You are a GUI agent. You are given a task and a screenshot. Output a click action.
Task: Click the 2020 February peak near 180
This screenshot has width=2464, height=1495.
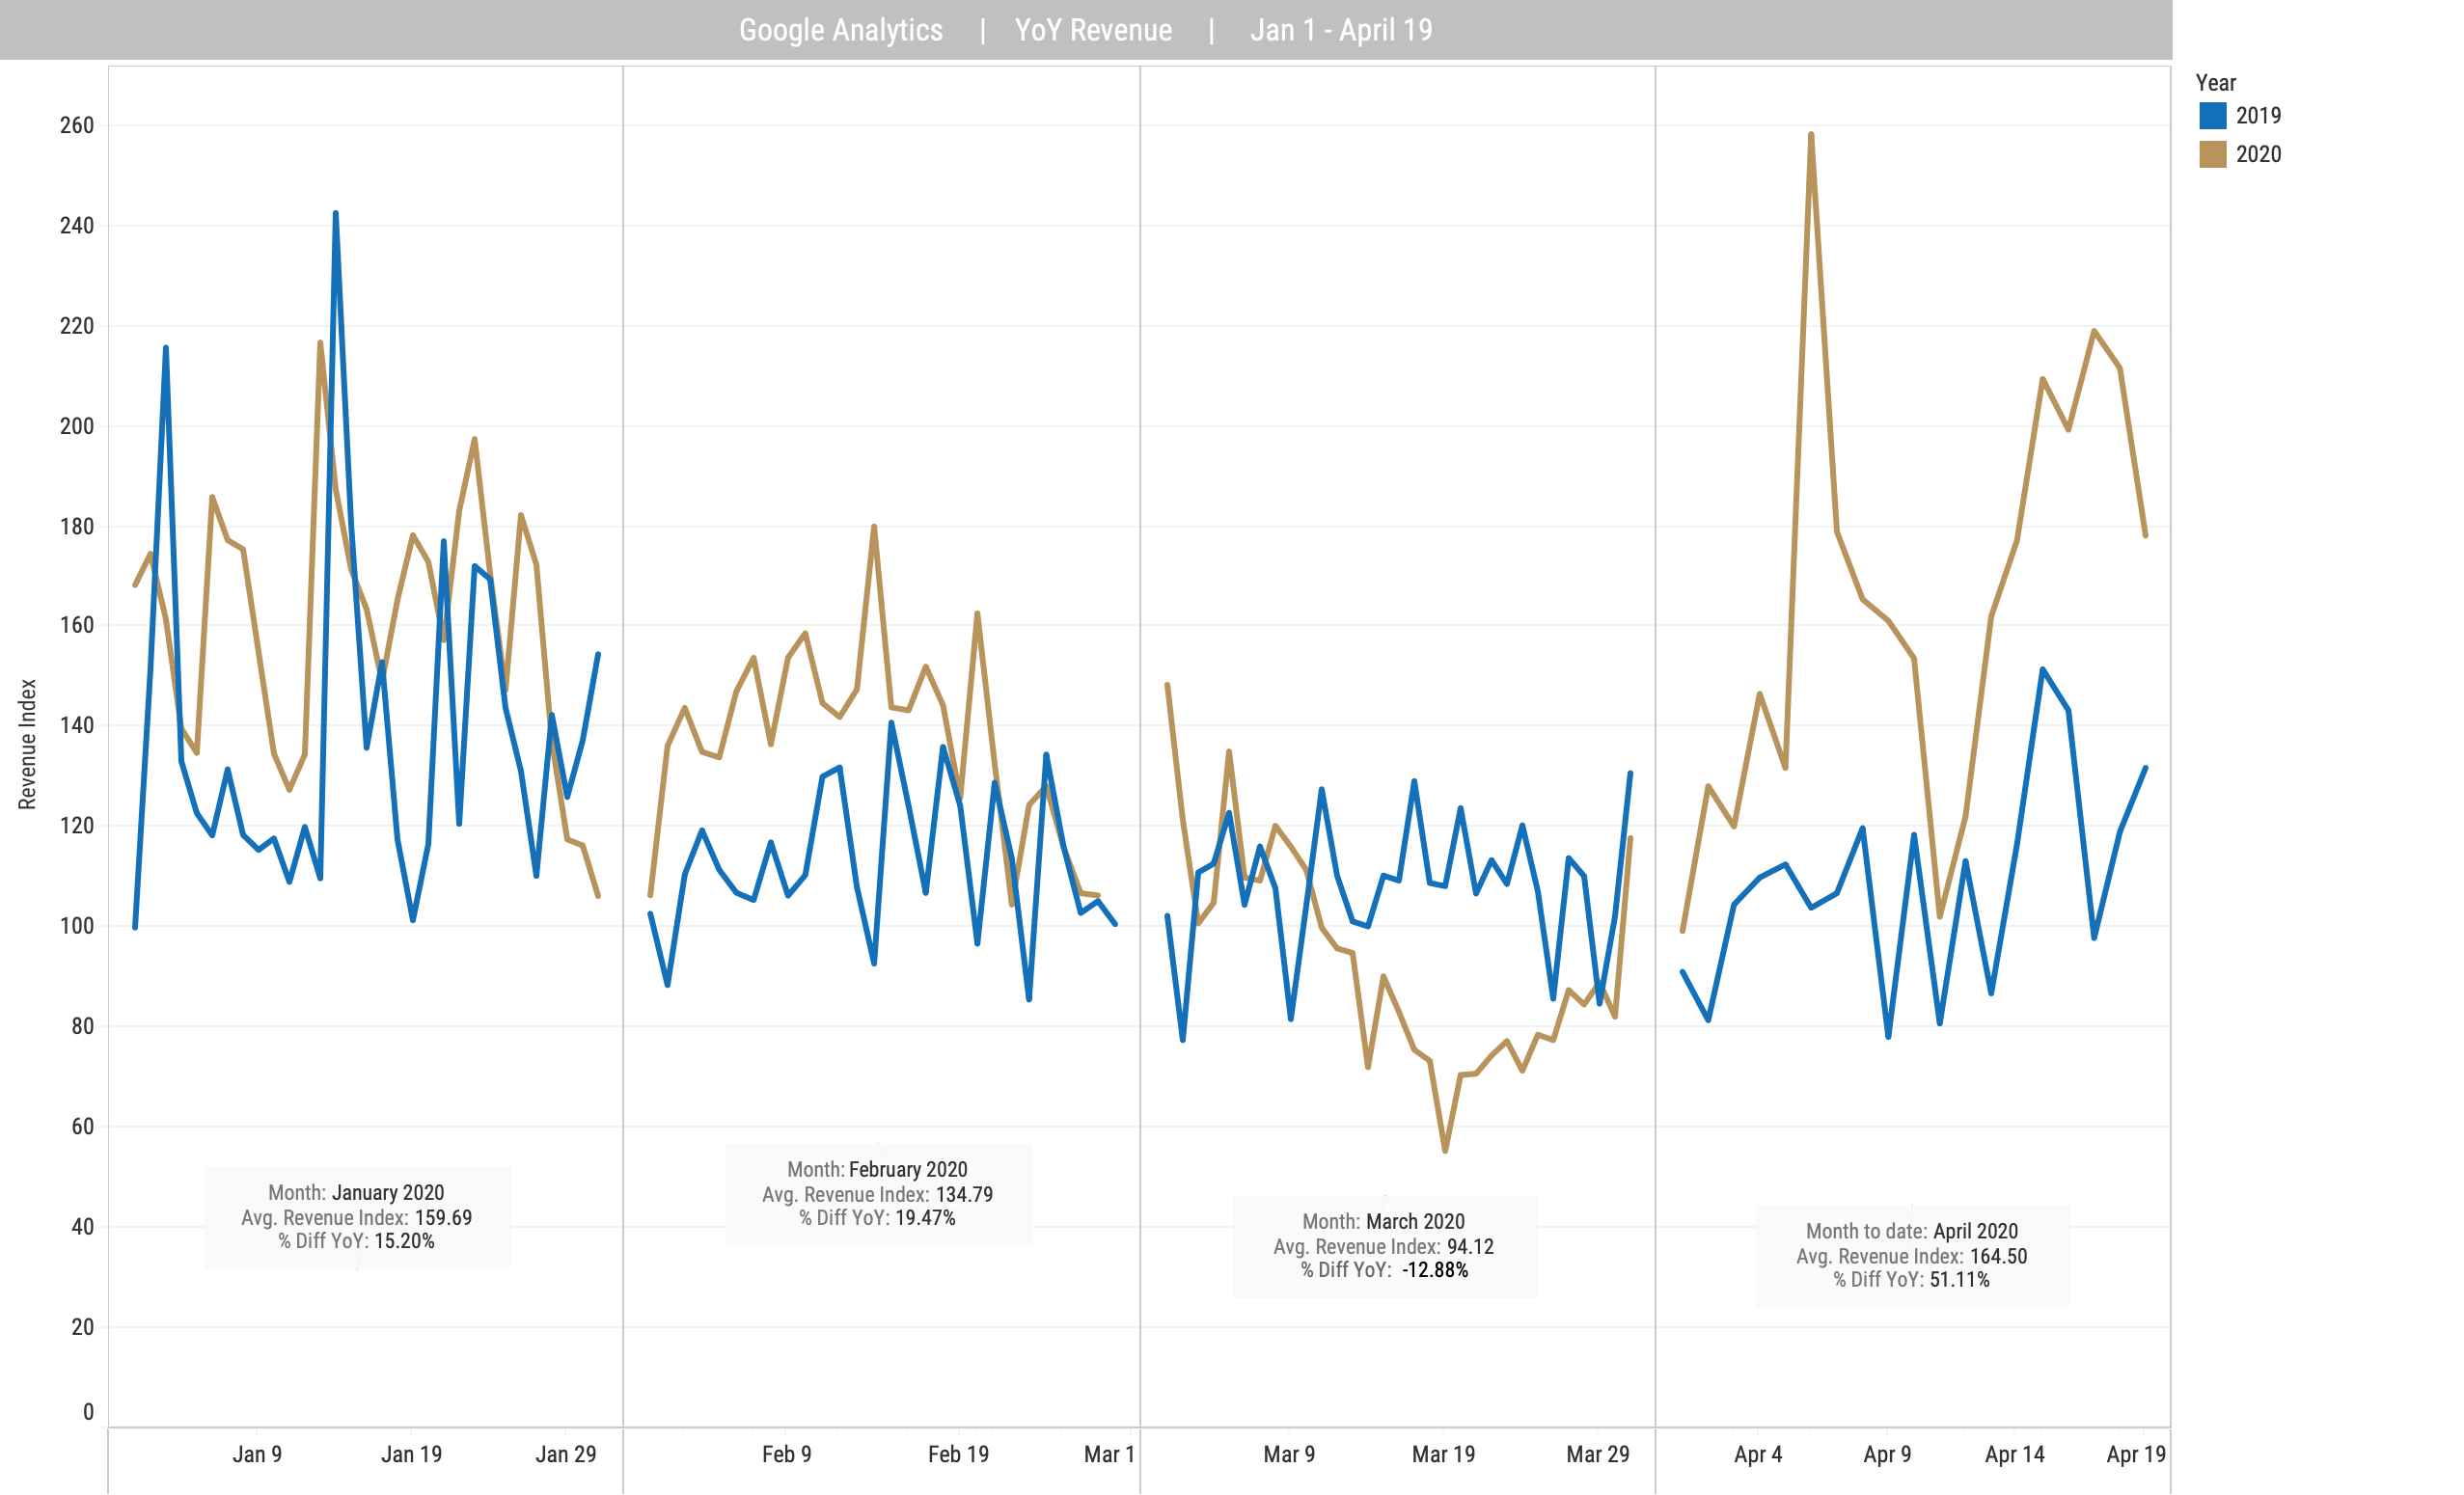tap(874, 526)
